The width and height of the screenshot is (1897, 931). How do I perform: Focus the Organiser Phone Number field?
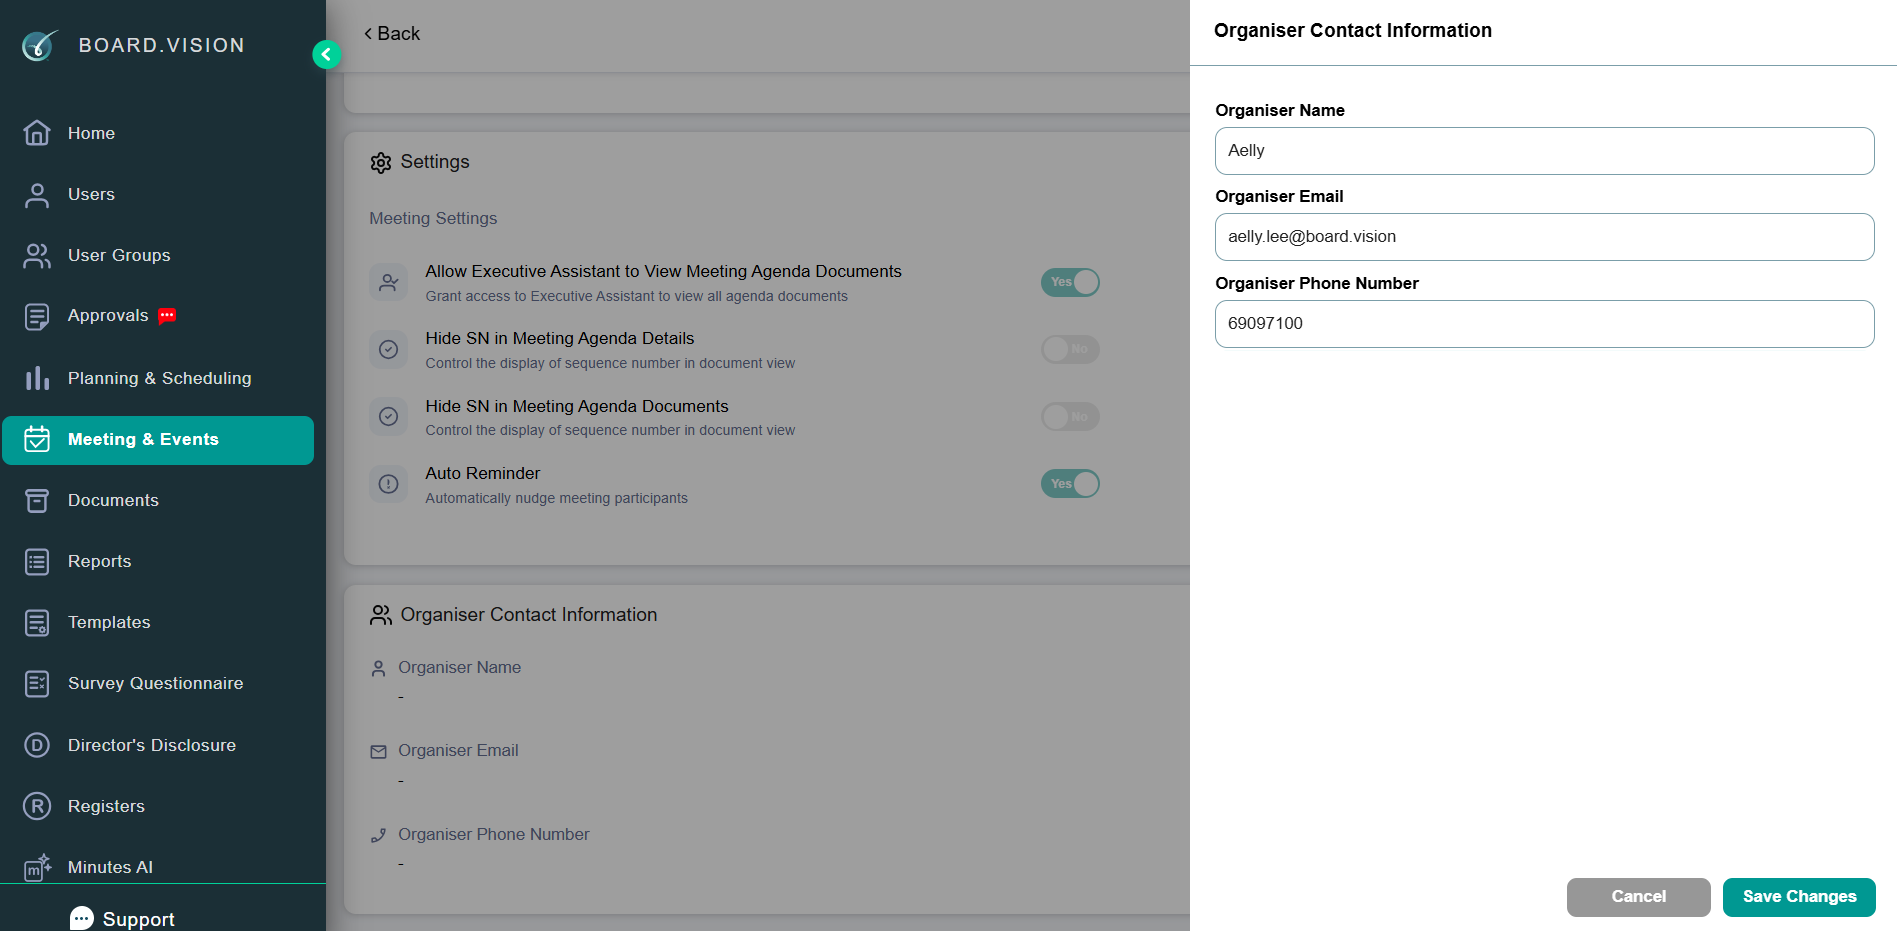click(x=1544, y=324)
